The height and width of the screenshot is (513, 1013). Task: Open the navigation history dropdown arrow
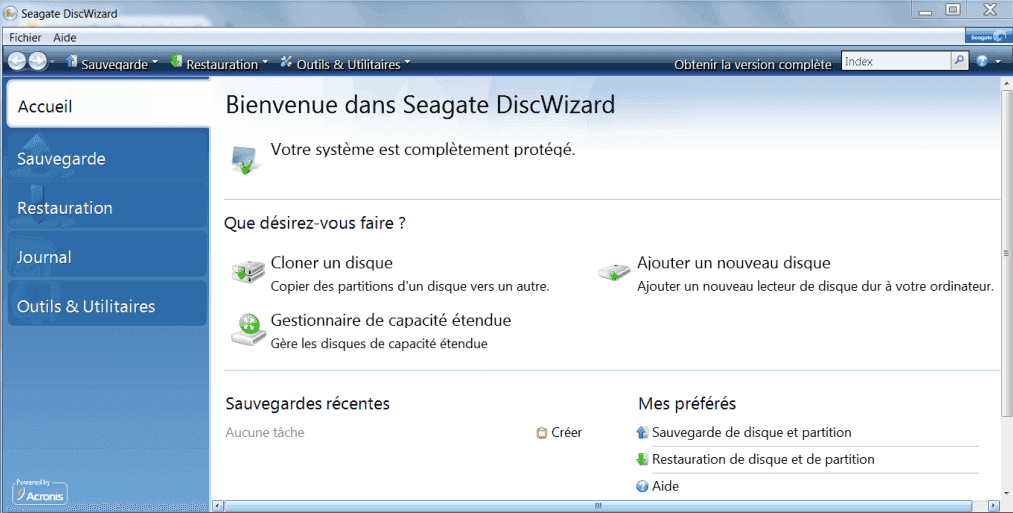tap(52, 63)
